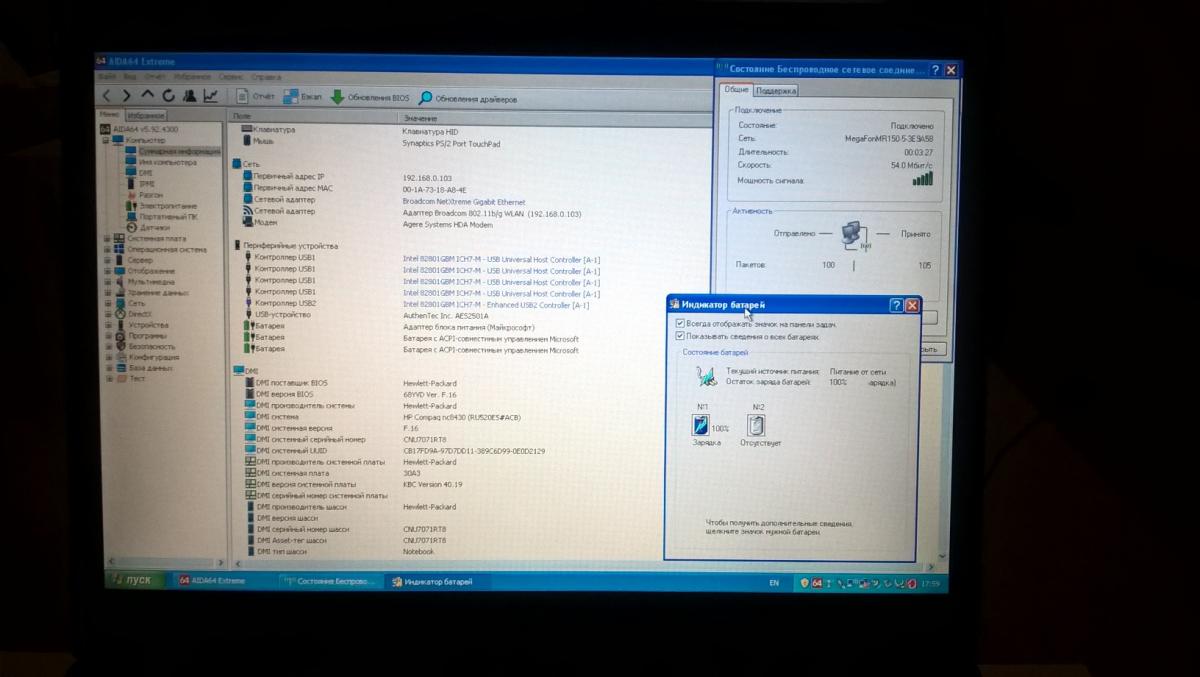Image resolution: width=1200 pixels, height=677 pixels.
Task: Open Поддержка tab in wireless status
Action: [x=776, y=90]
